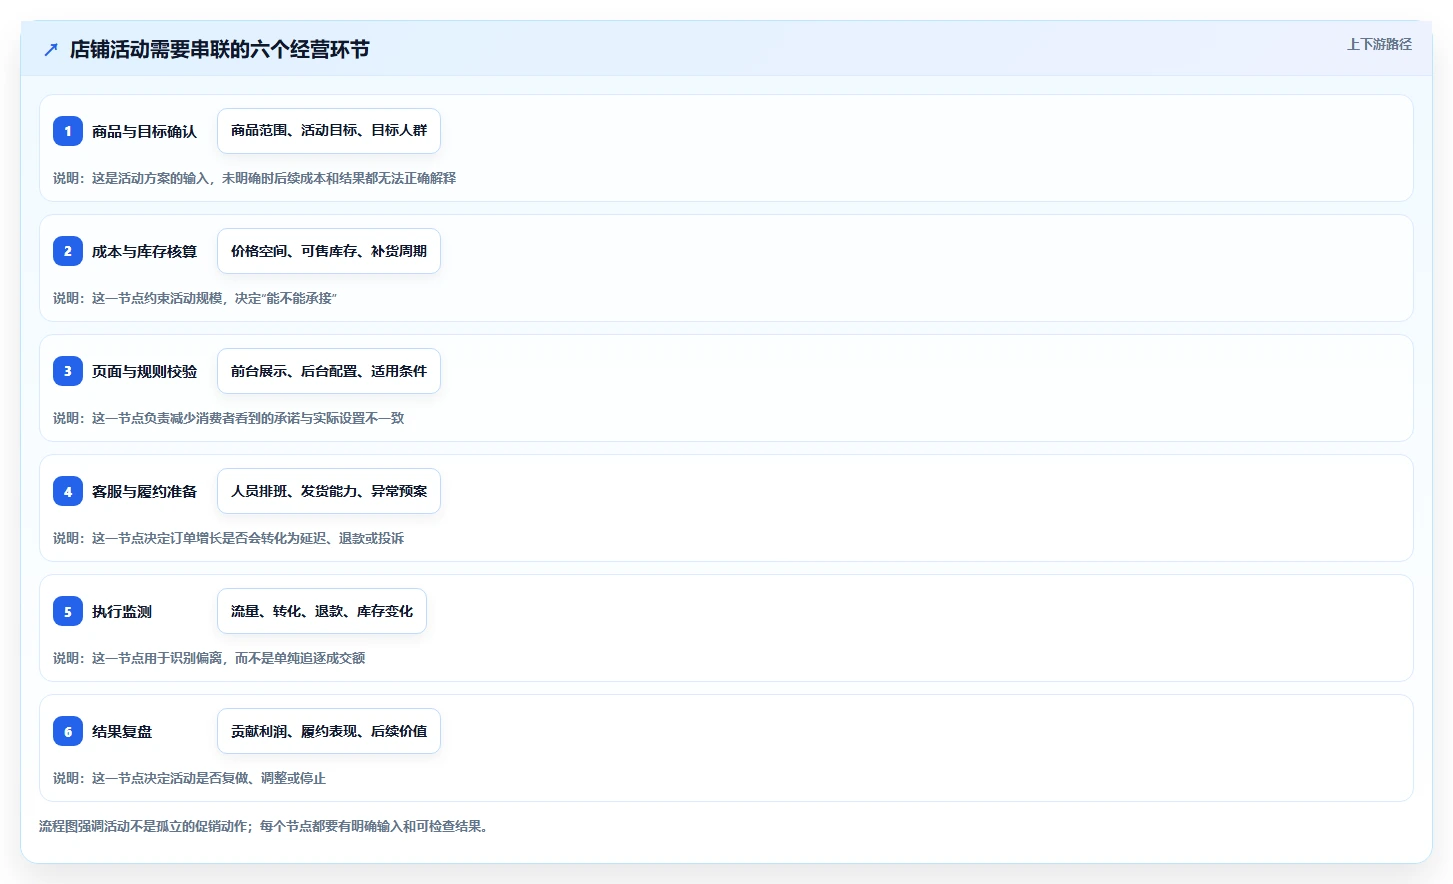Select step badge number 1
Screen dimensions: 1453x884
(x=68, y=131)
